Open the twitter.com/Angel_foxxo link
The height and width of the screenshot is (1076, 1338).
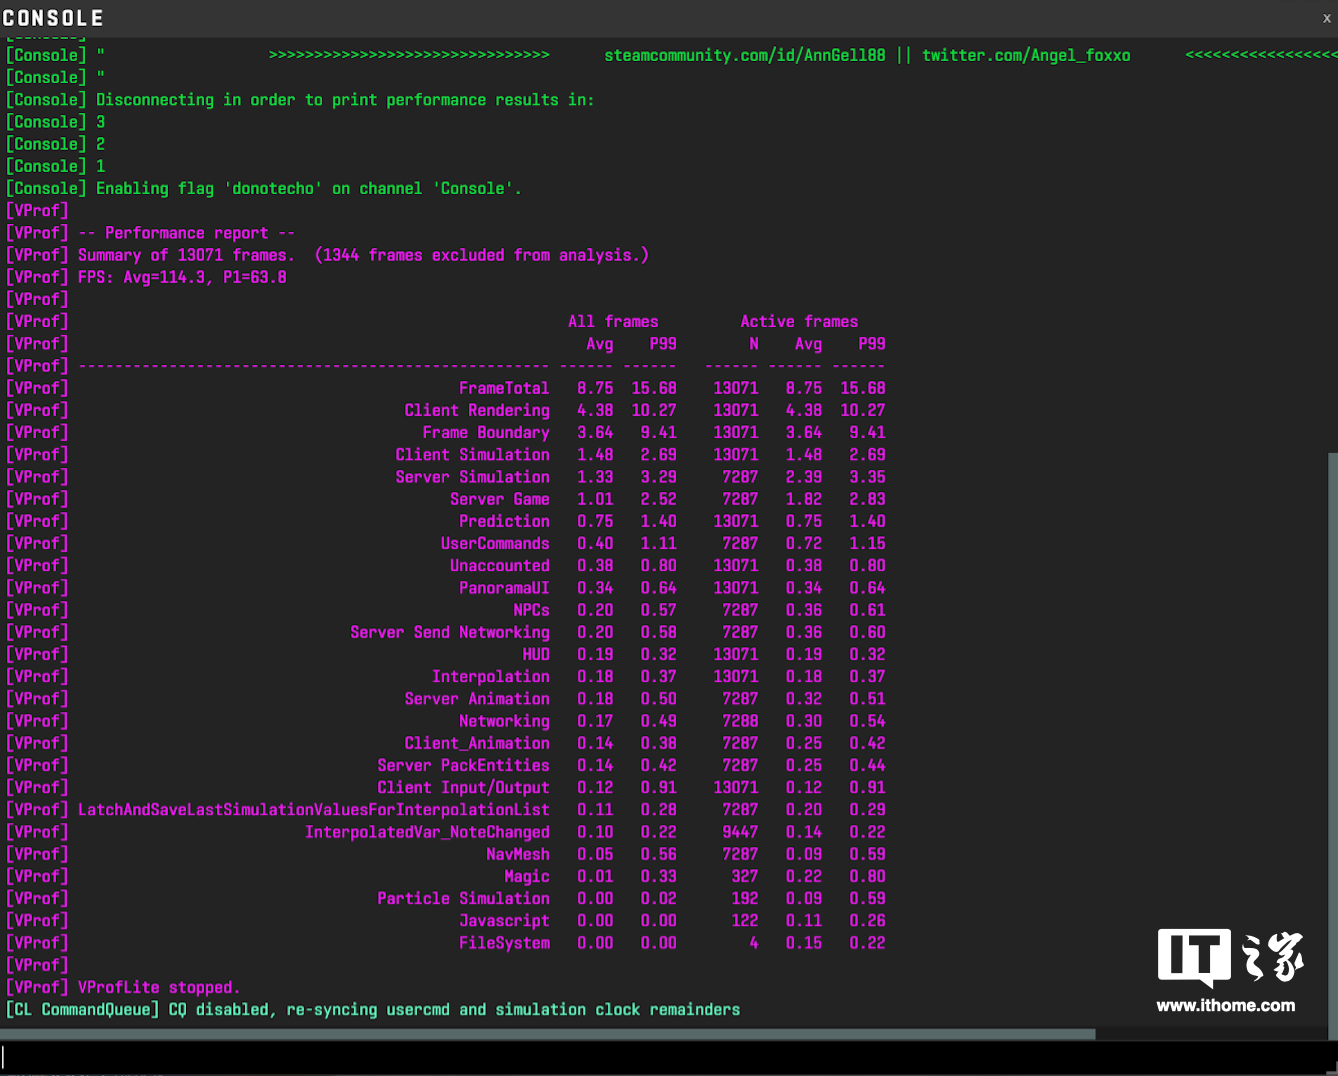click(1025, 56)
